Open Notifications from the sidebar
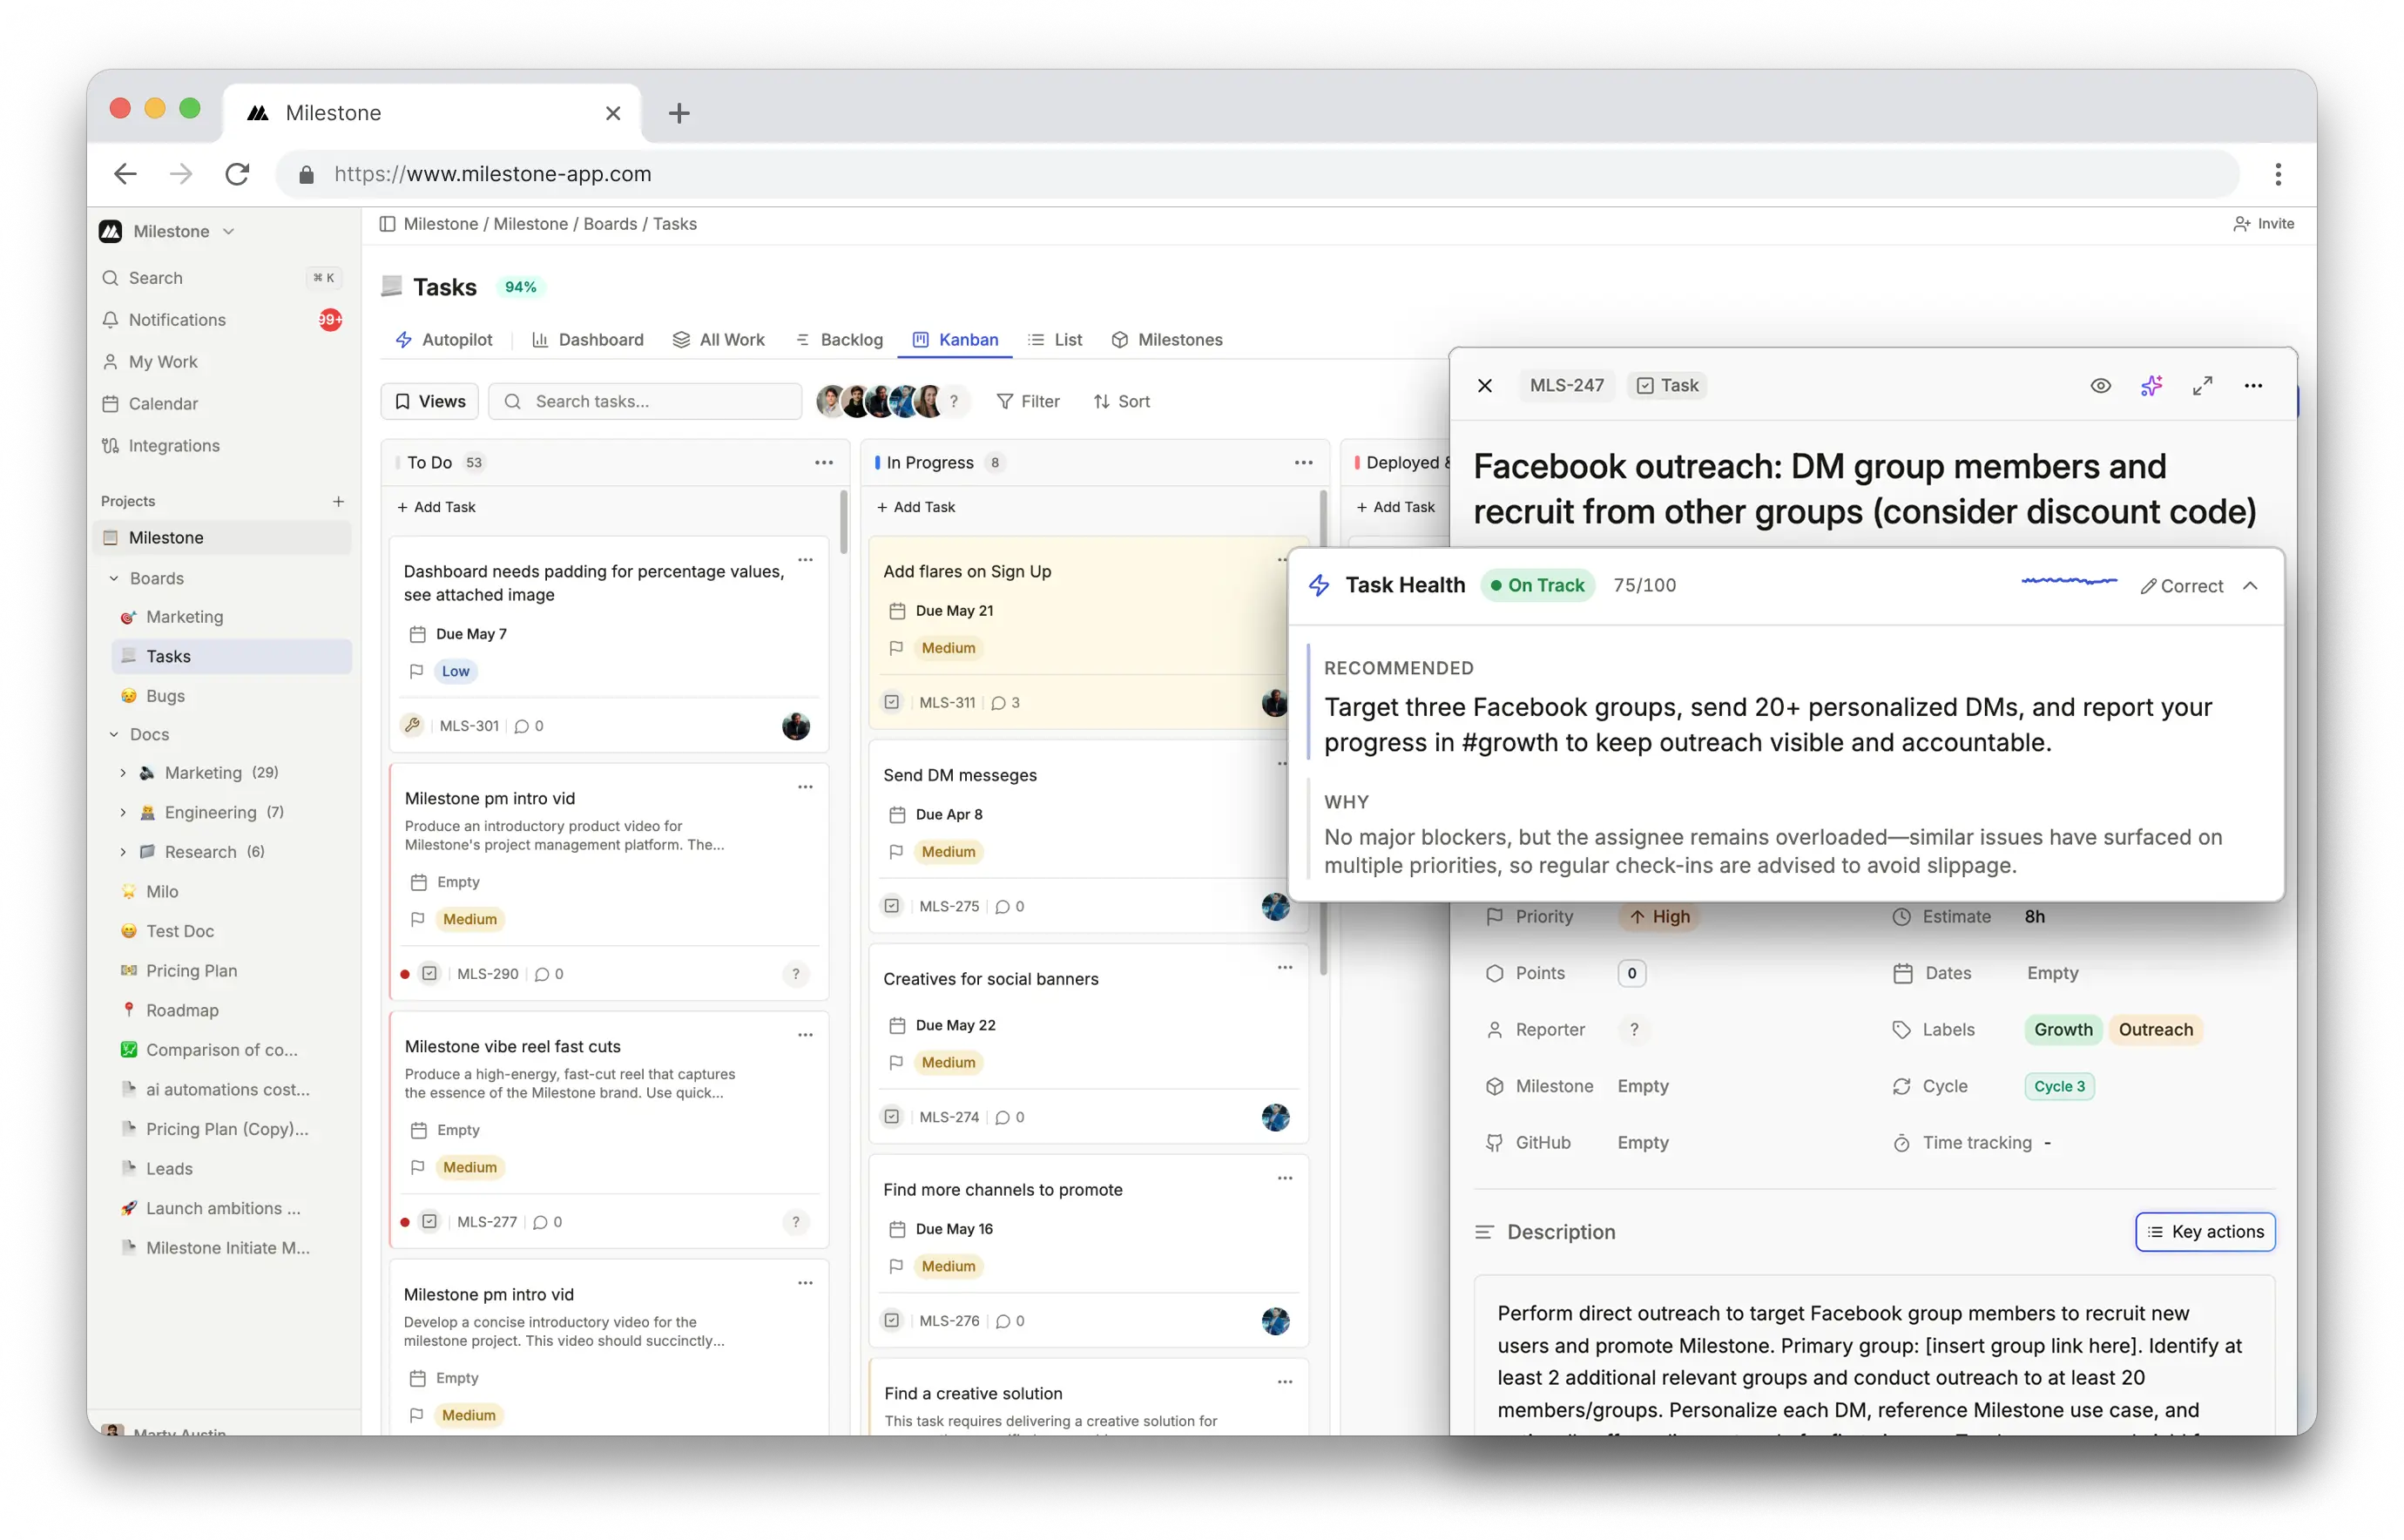The width and height of the screenshot is (2404, 1540). click(x=178, y=319)
